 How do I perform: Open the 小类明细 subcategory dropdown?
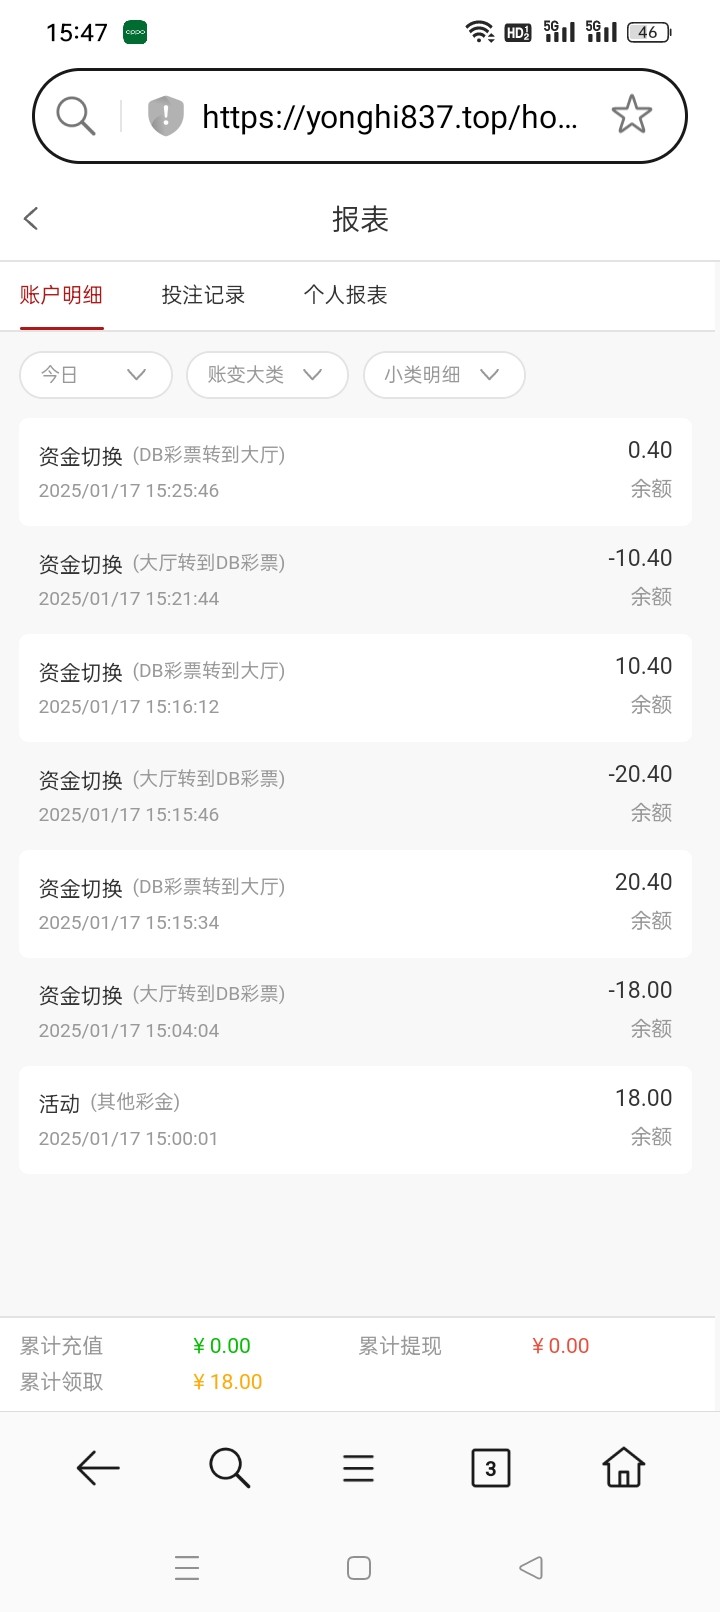(443, 375)
